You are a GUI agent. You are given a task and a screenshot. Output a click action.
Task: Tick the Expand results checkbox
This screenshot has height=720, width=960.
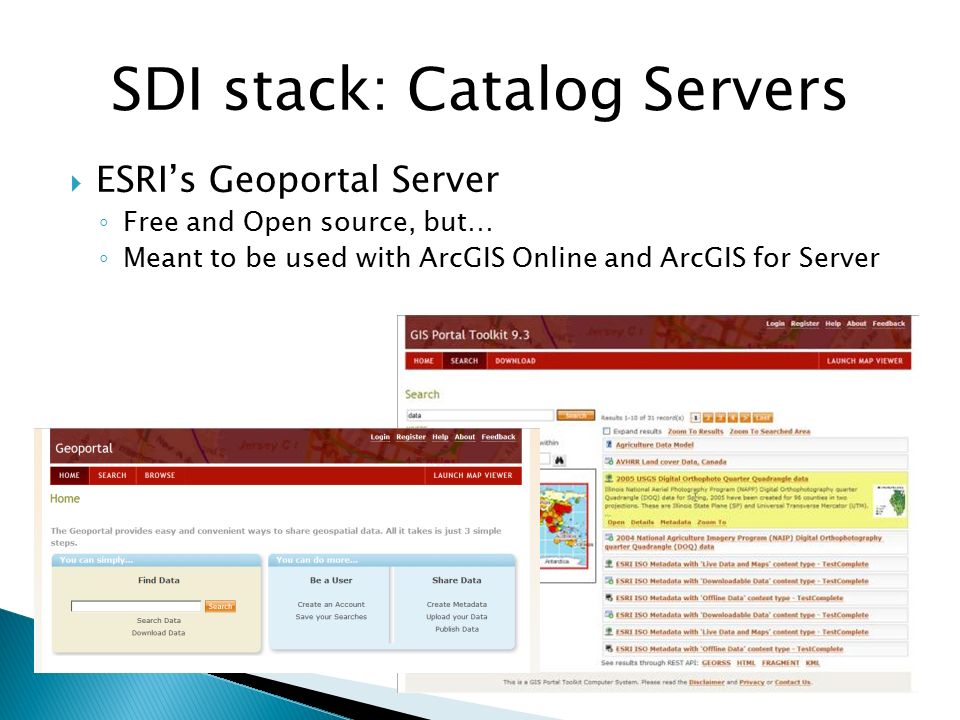click(607, 432)
